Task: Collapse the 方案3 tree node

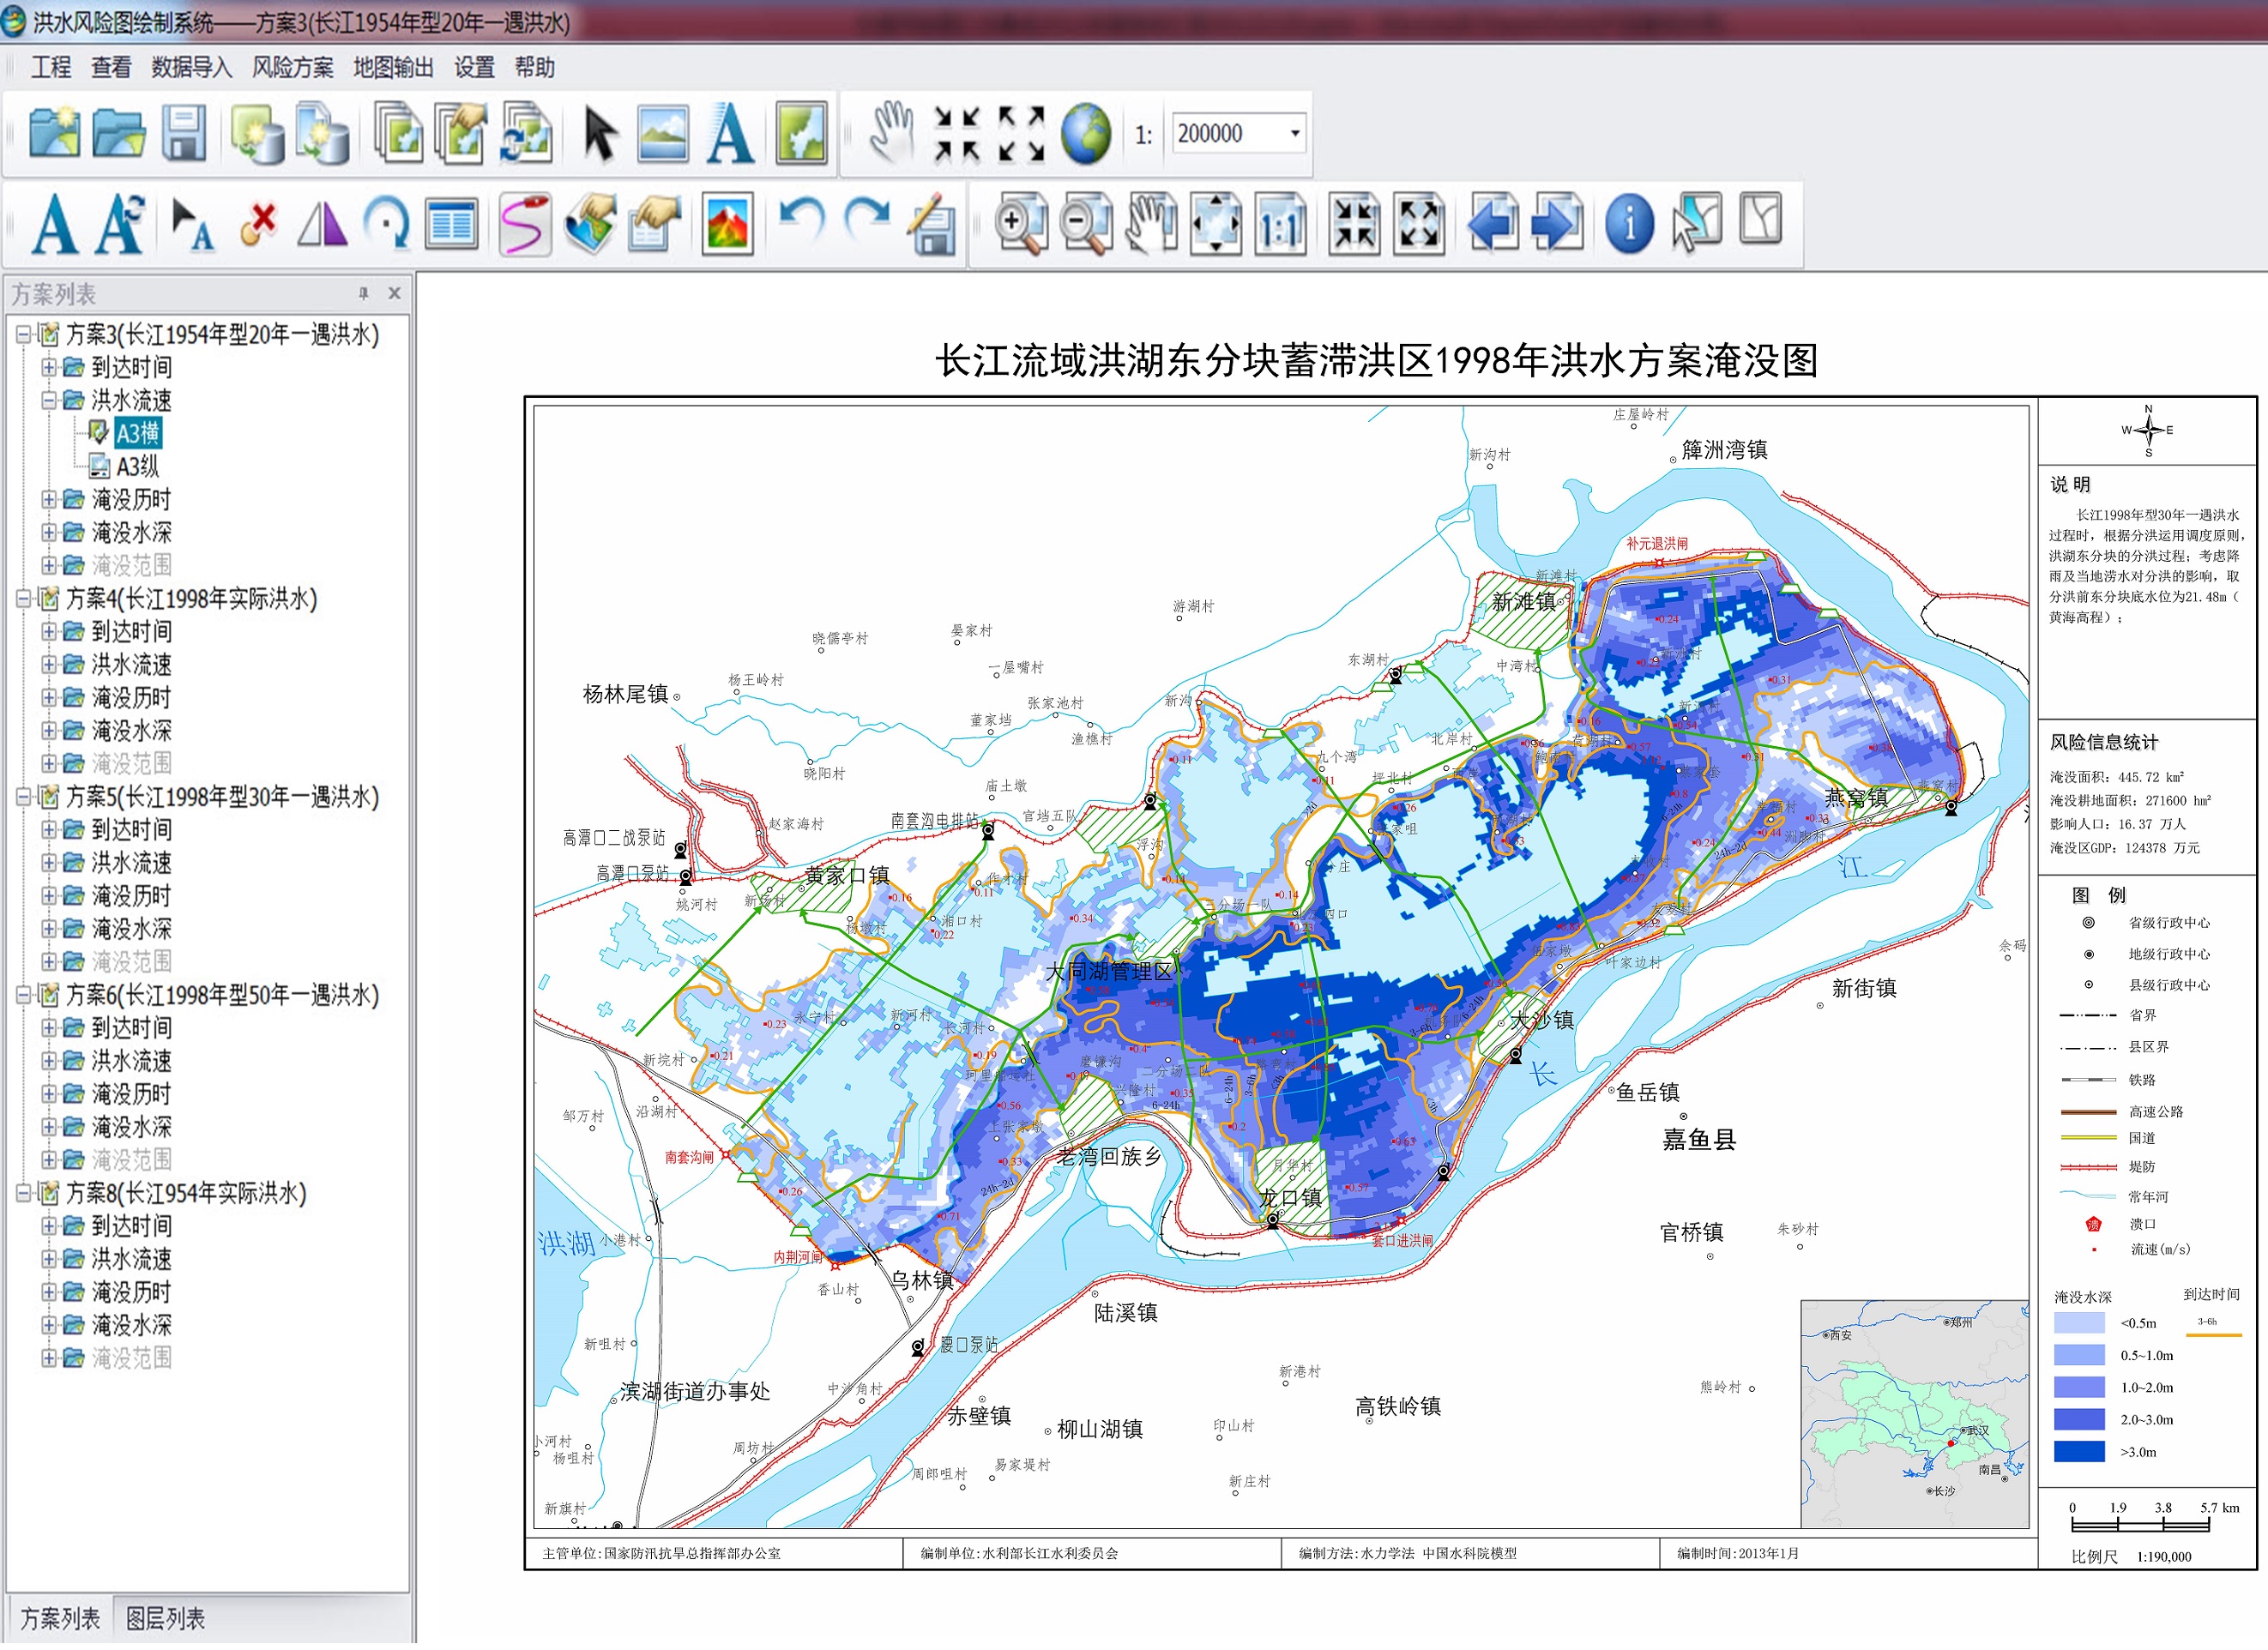Action: click(x=24, y=335)
